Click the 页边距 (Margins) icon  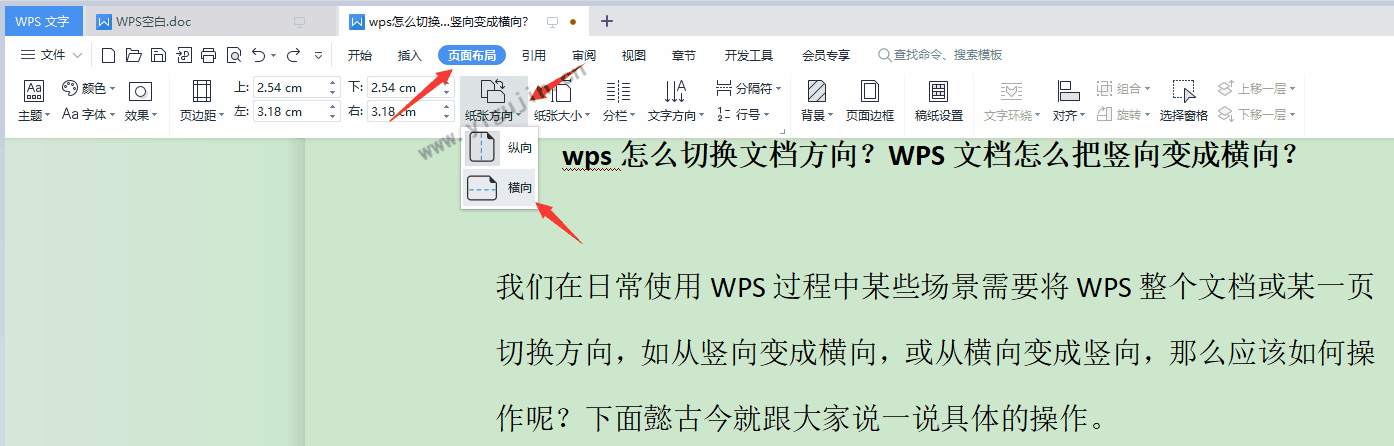pyautogui.click(x=202, y=91)
